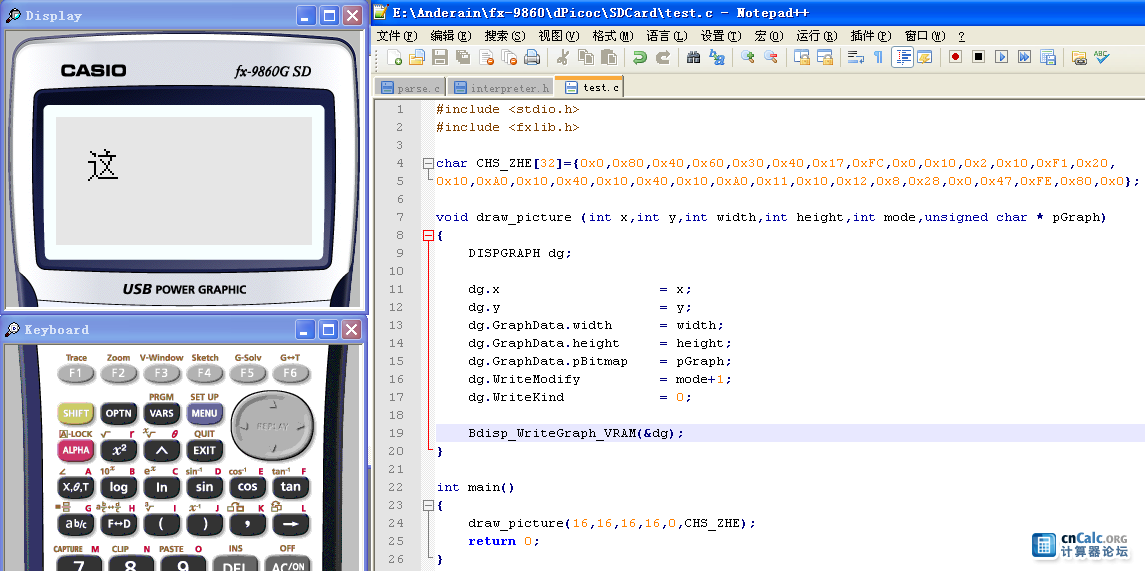Open the 运行(R) menu
1145x571 pixels.
tap(817, 35)
